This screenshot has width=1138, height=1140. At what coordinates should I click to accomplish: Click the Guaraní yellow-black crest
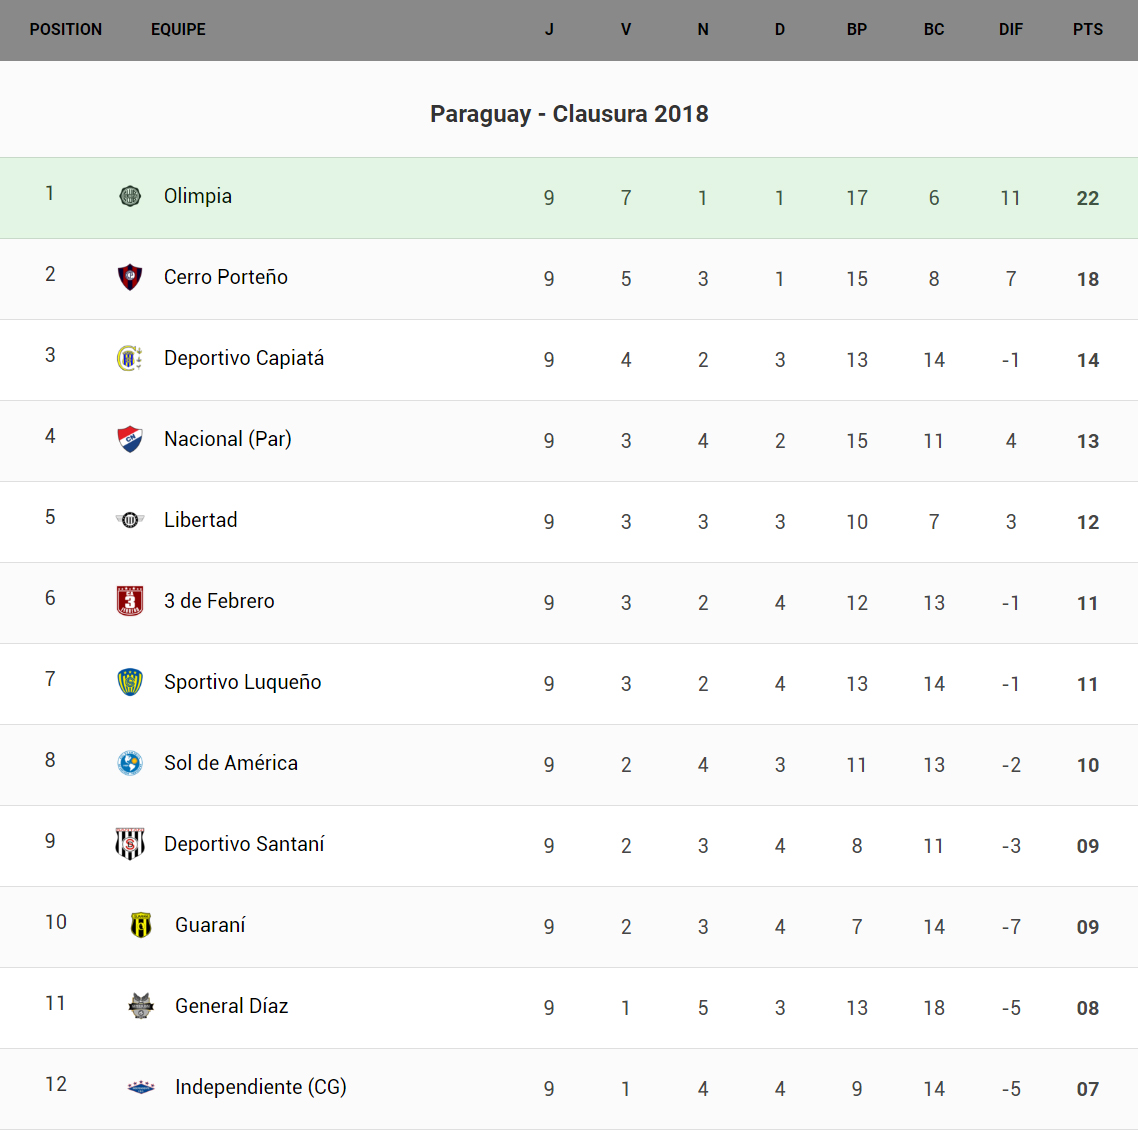[141, 925]
